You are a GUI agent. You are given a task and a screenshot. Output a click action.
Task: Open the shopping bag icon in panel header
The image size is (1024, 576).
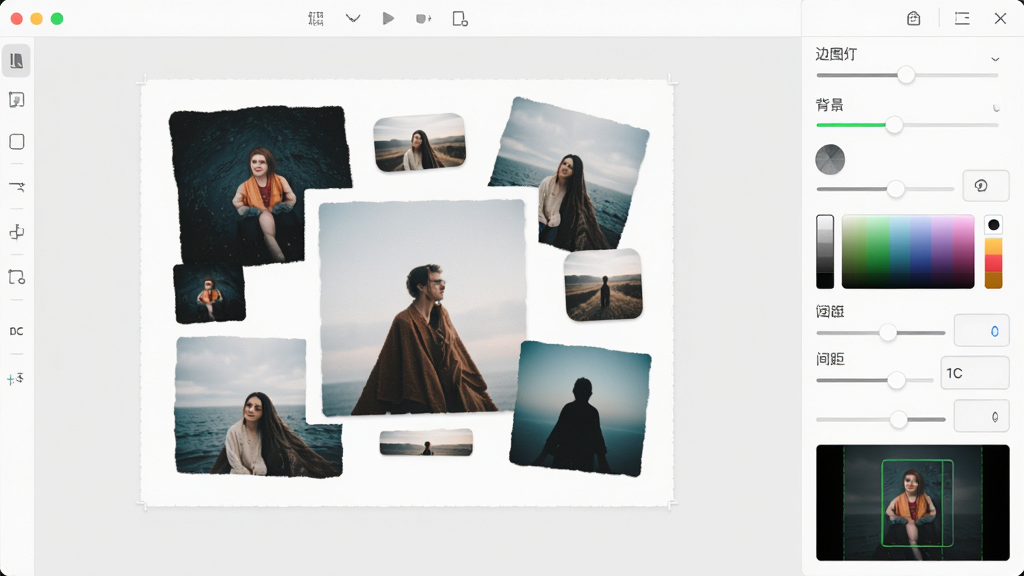point(914,18)
